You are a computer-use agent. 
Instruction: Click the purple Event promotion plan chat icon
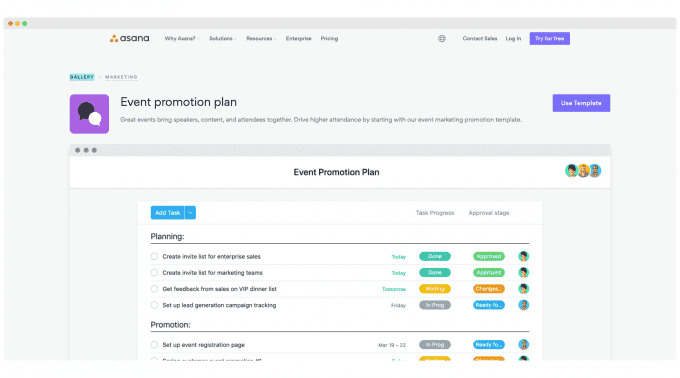tap(89, 114)
